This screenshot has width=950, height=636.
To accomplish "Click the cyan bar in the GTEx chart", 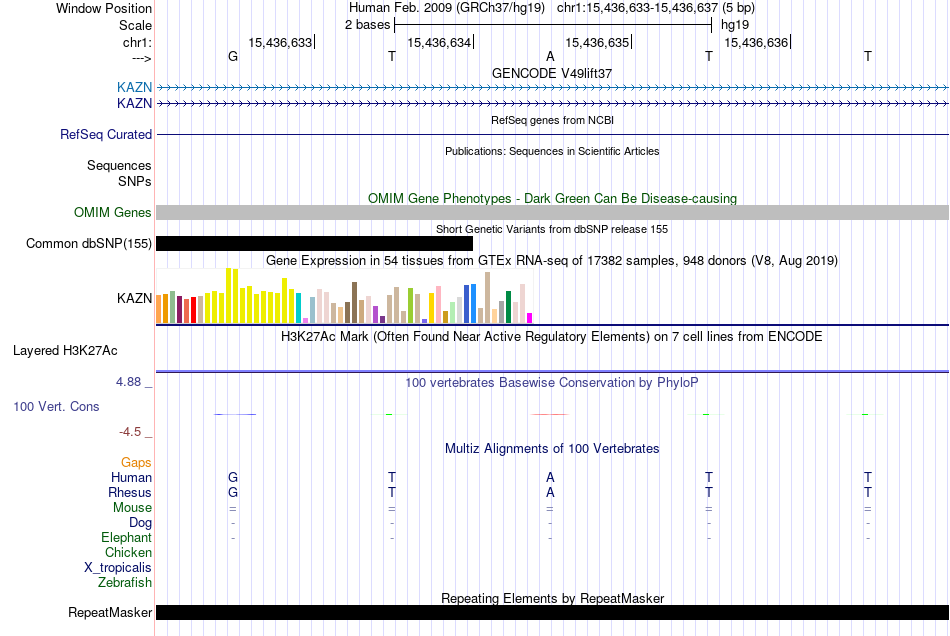I will [x=299, y=308].
